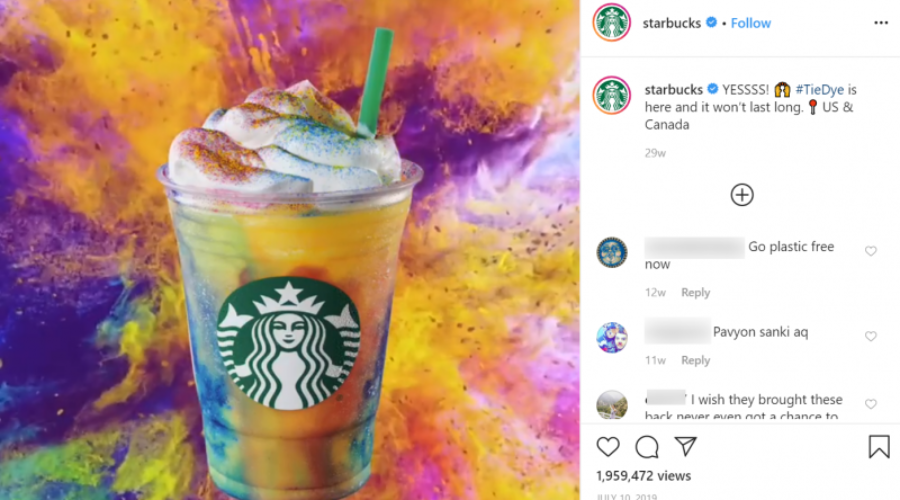Like the 'Go plastic free now' comment
The image size is (900, 500).
[871, 251]
